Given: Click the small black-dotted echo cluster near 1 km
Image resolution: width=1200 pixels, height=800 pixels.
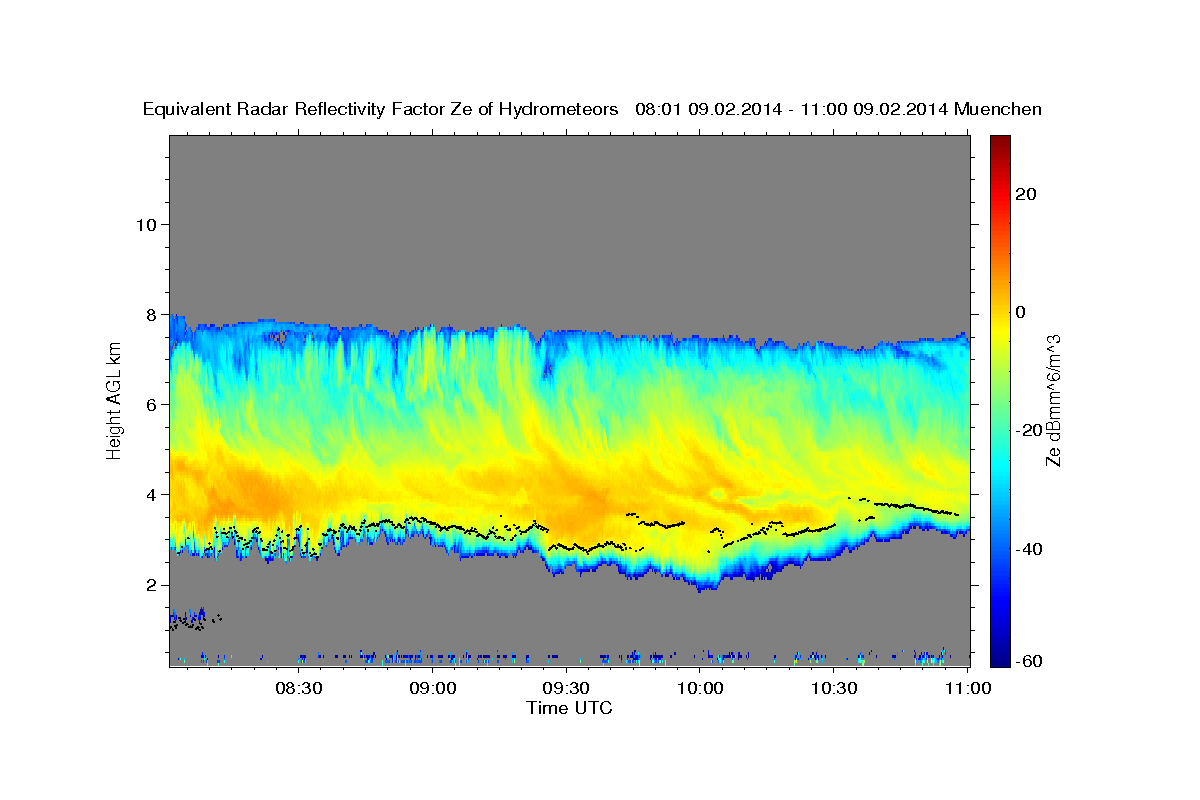Looking at the screenshot, I should 195,620.
